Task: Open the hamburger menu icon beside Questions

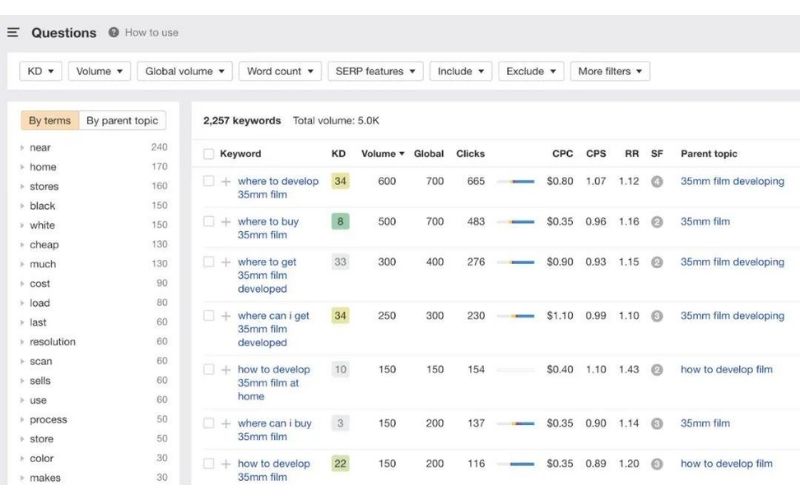Action: (x=13, y=33)
